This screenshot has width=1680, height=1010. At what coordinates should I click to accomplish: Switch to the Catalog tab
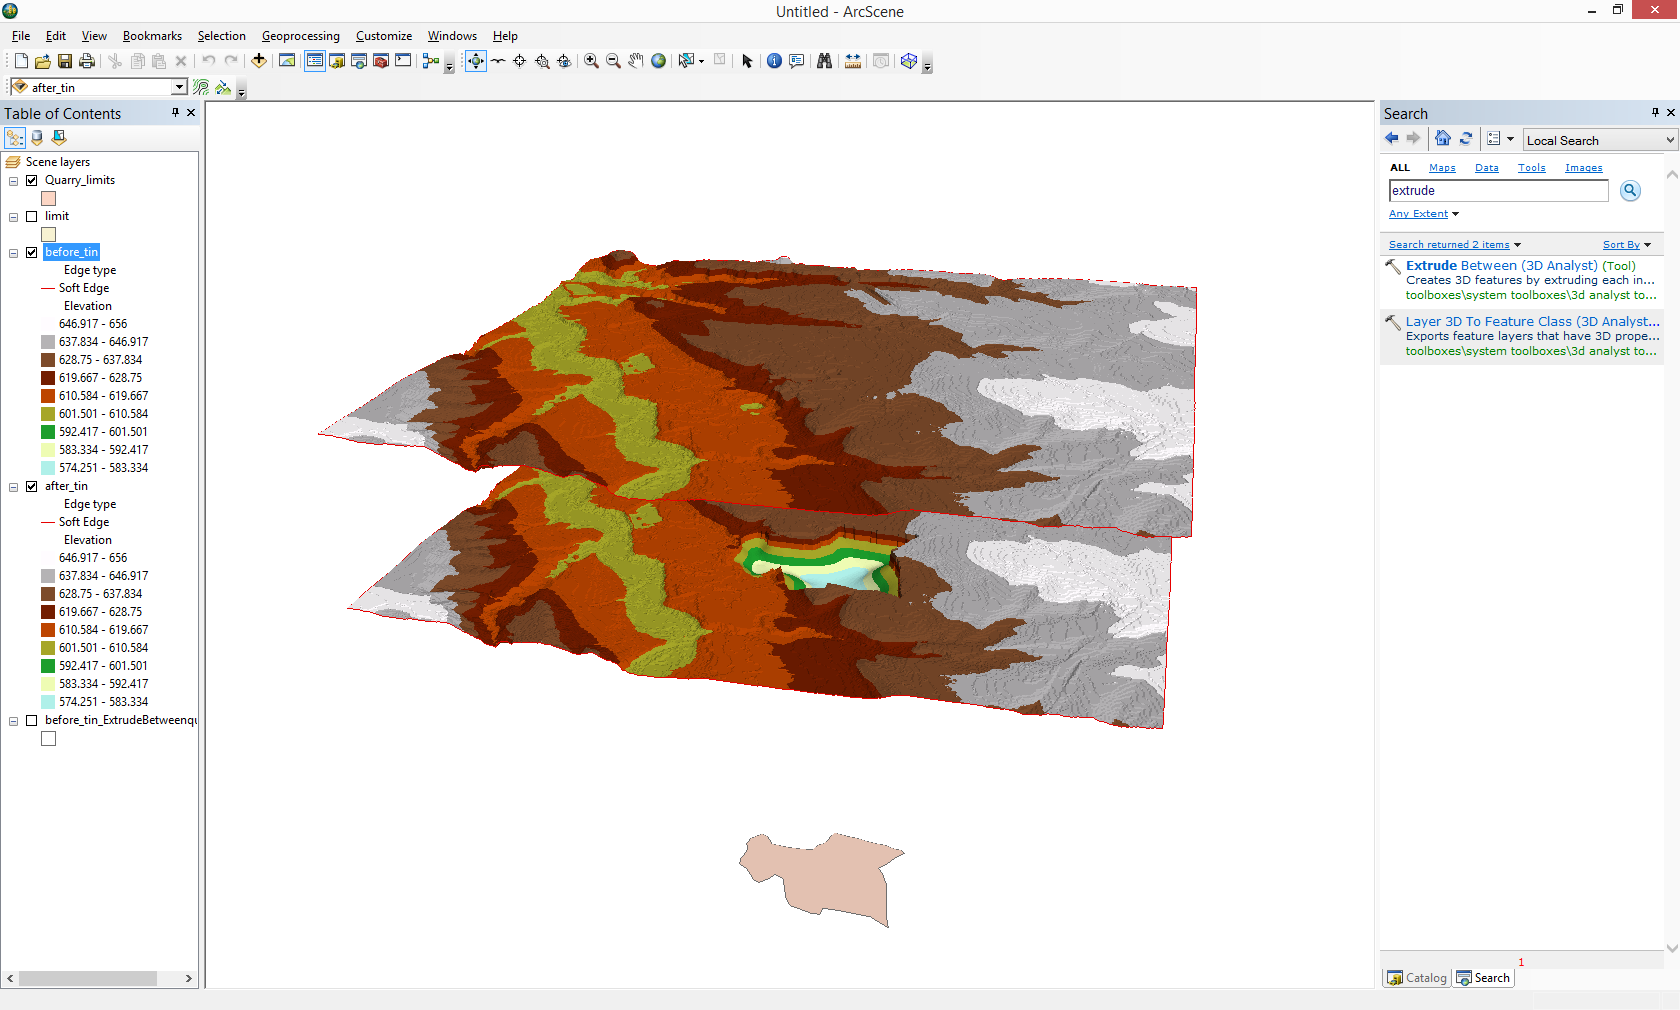[x=1417, y=978]
